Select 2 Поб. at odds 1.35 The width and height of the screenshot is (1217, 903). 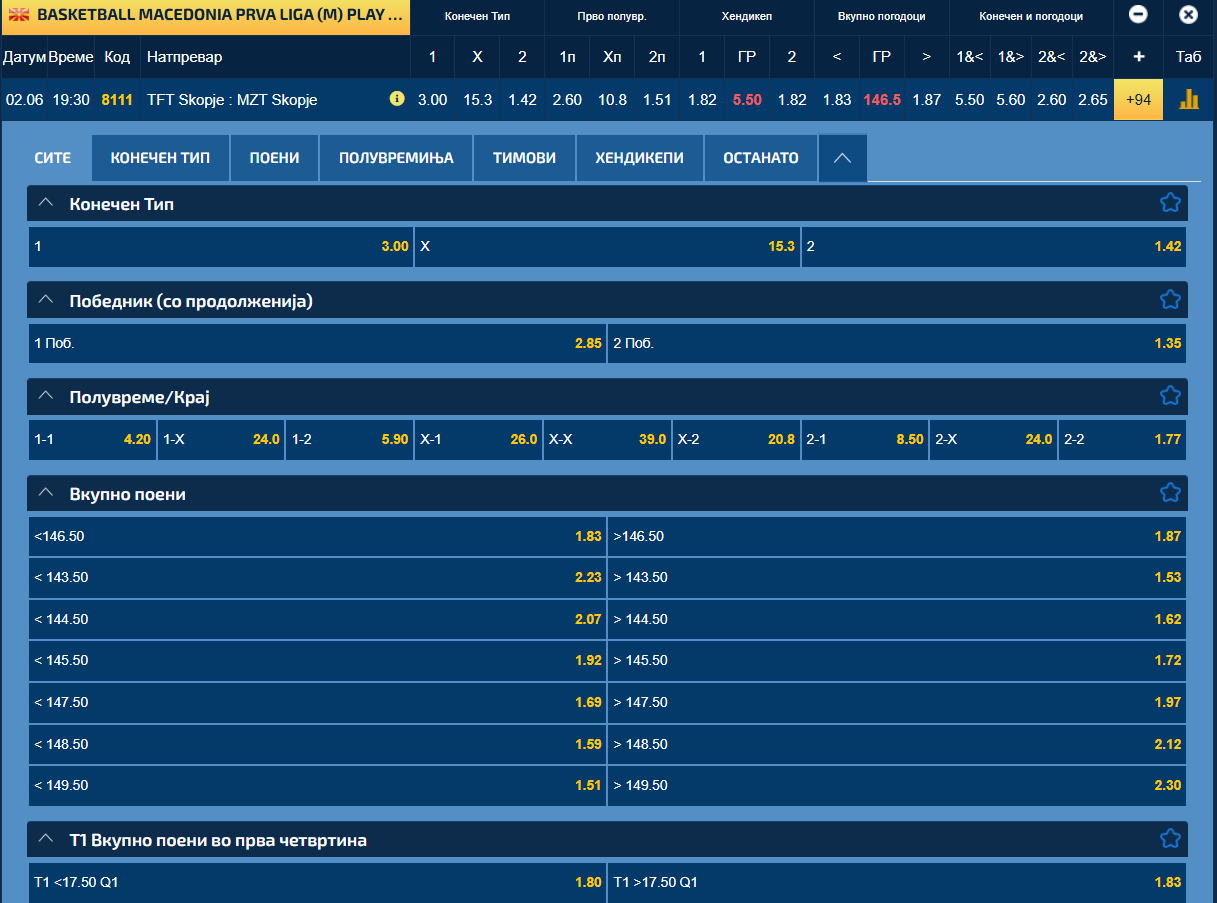[897, 343]
